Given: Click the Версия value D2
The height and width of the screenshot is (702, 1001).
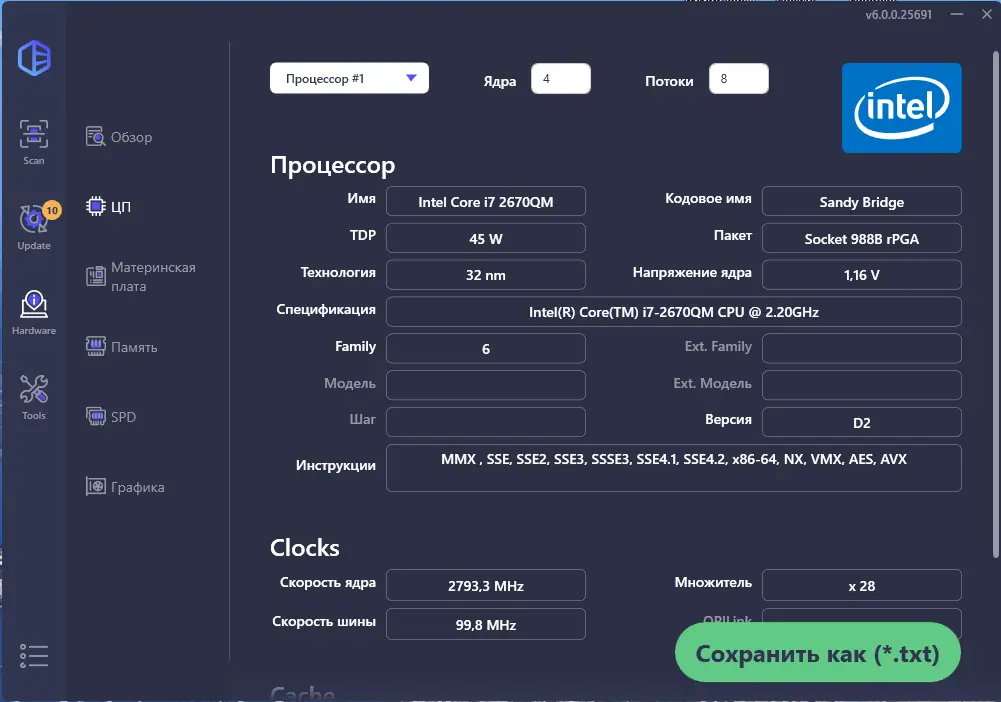Looking at the screenshot, I should point(862,422).
